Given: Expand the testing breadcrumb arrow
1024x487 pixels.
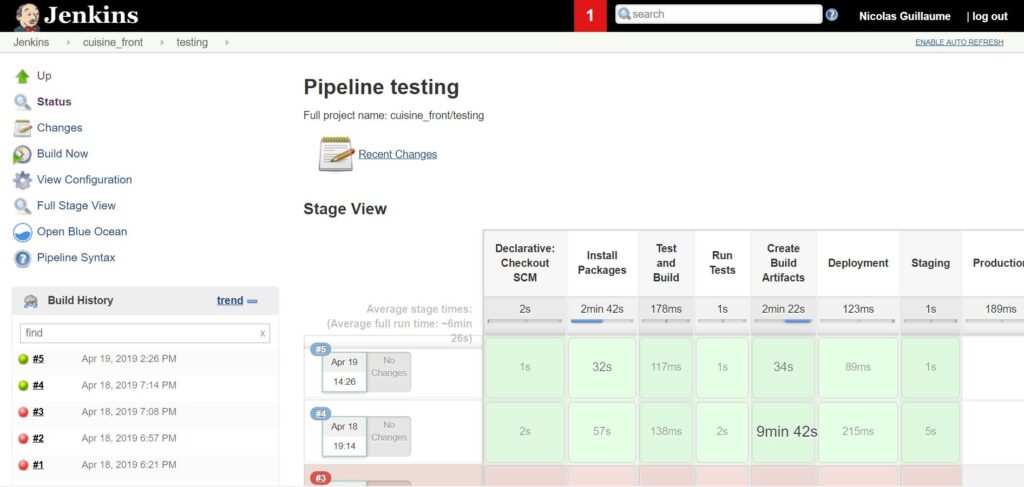Looking at the screenshot, I should coord(227,42).
